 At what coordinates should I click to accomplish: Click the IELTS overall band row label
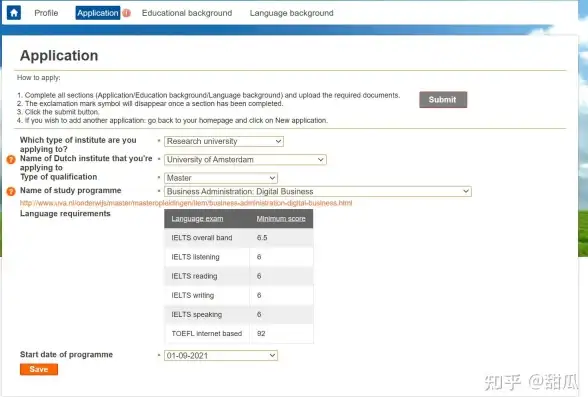point(202,238)
